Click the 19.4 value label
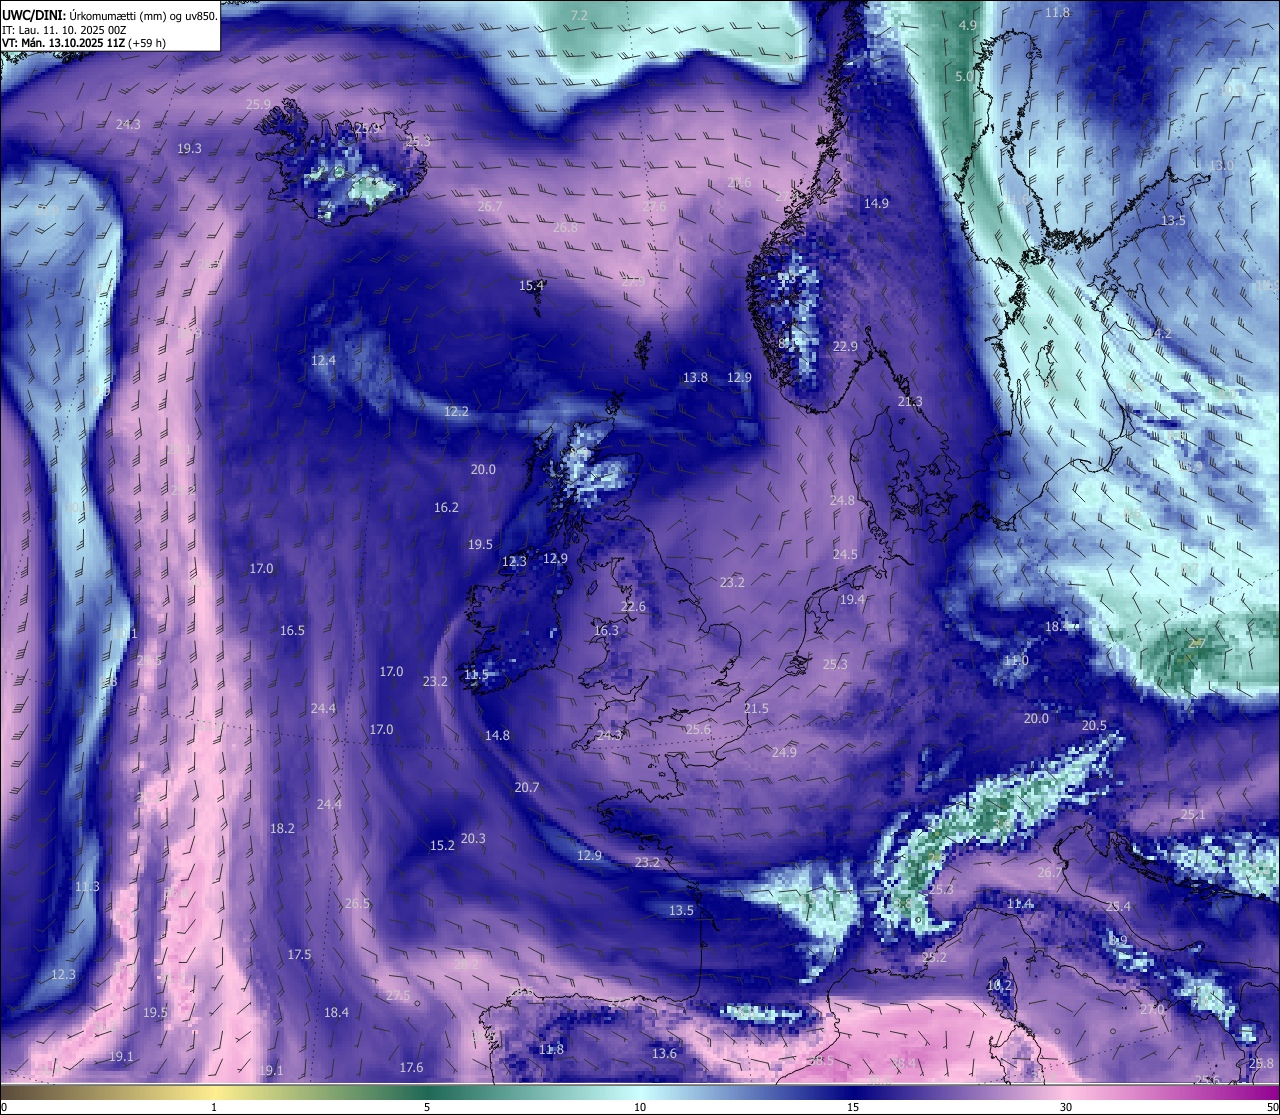This screenshot has height=1115, width=1280. 852,599
